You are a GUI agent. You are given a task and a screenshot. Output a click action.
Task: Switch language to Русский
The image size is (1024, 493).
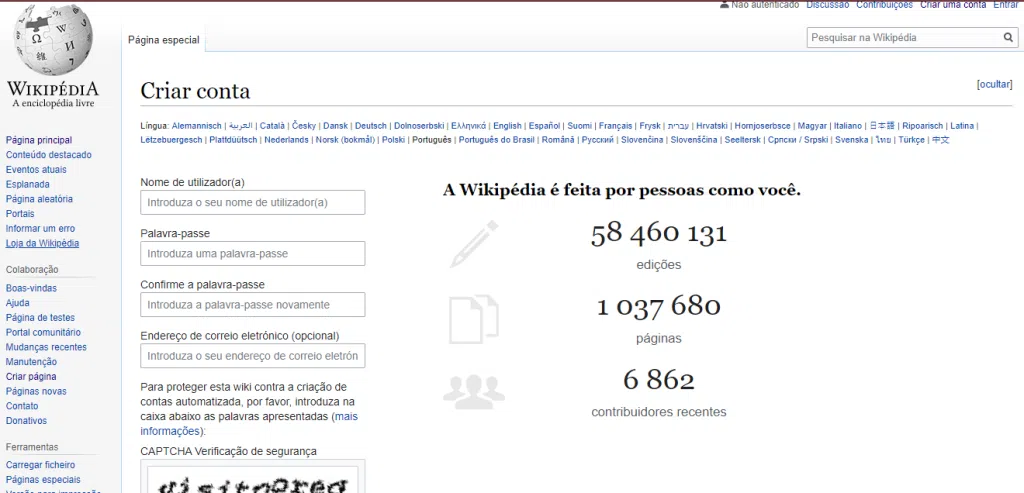[x=598, y=140]
